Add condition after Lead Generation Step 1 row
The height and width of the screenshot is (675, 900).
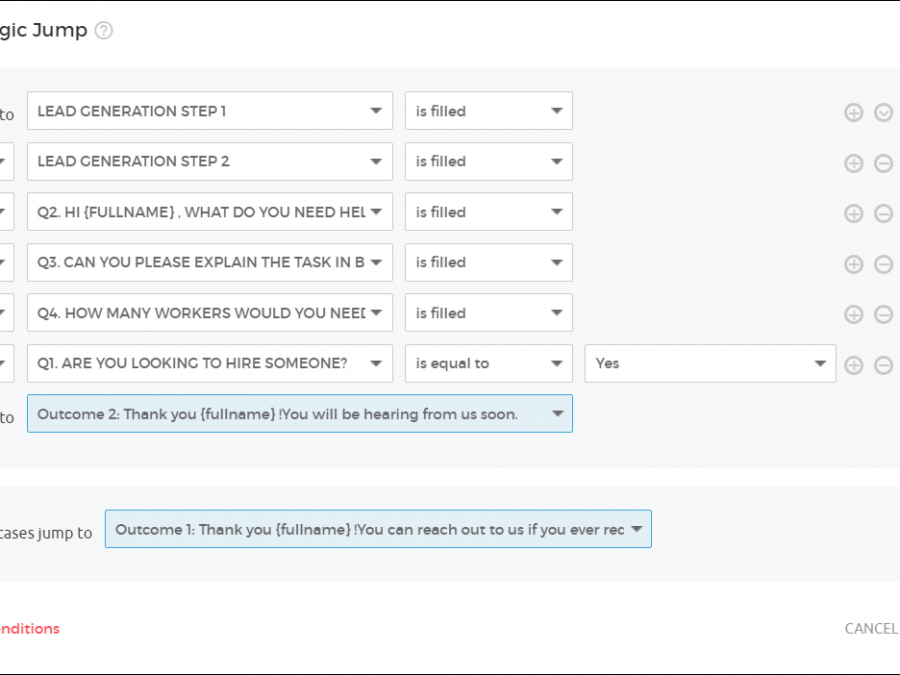pyautogui.click(x=853, y=112)
